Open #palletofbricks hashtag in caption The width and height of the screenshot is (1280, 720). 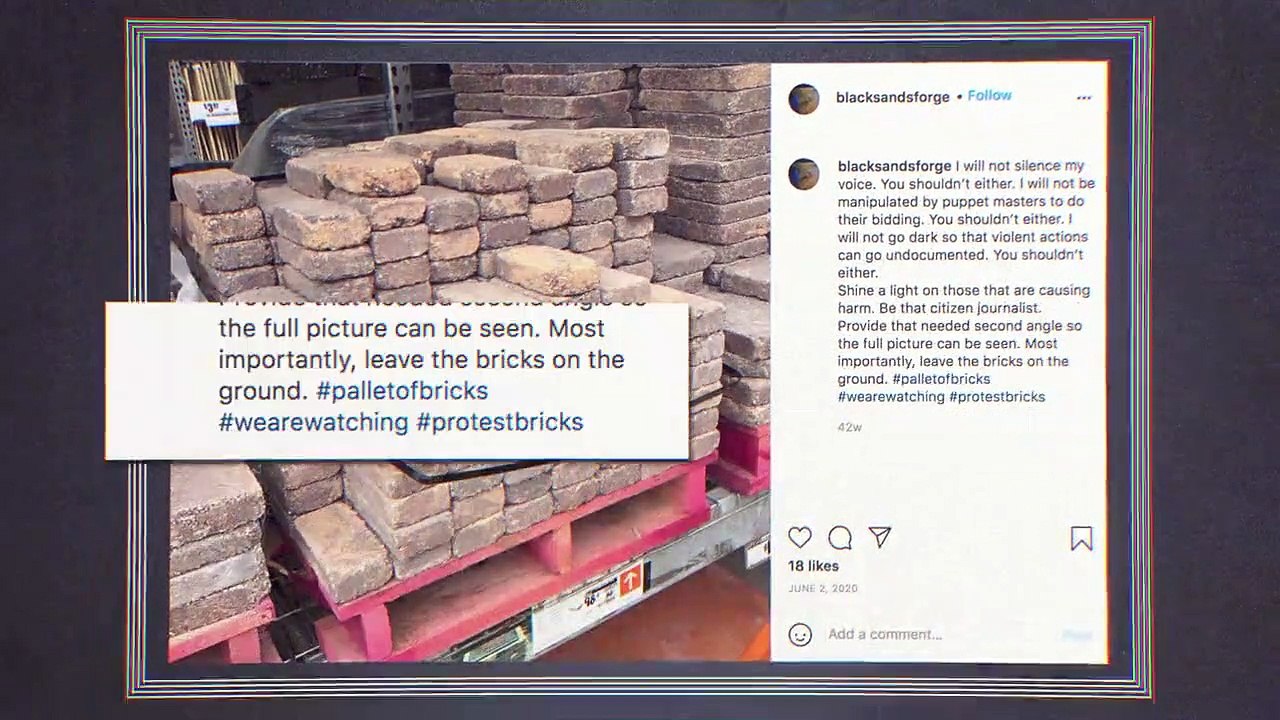941,379
